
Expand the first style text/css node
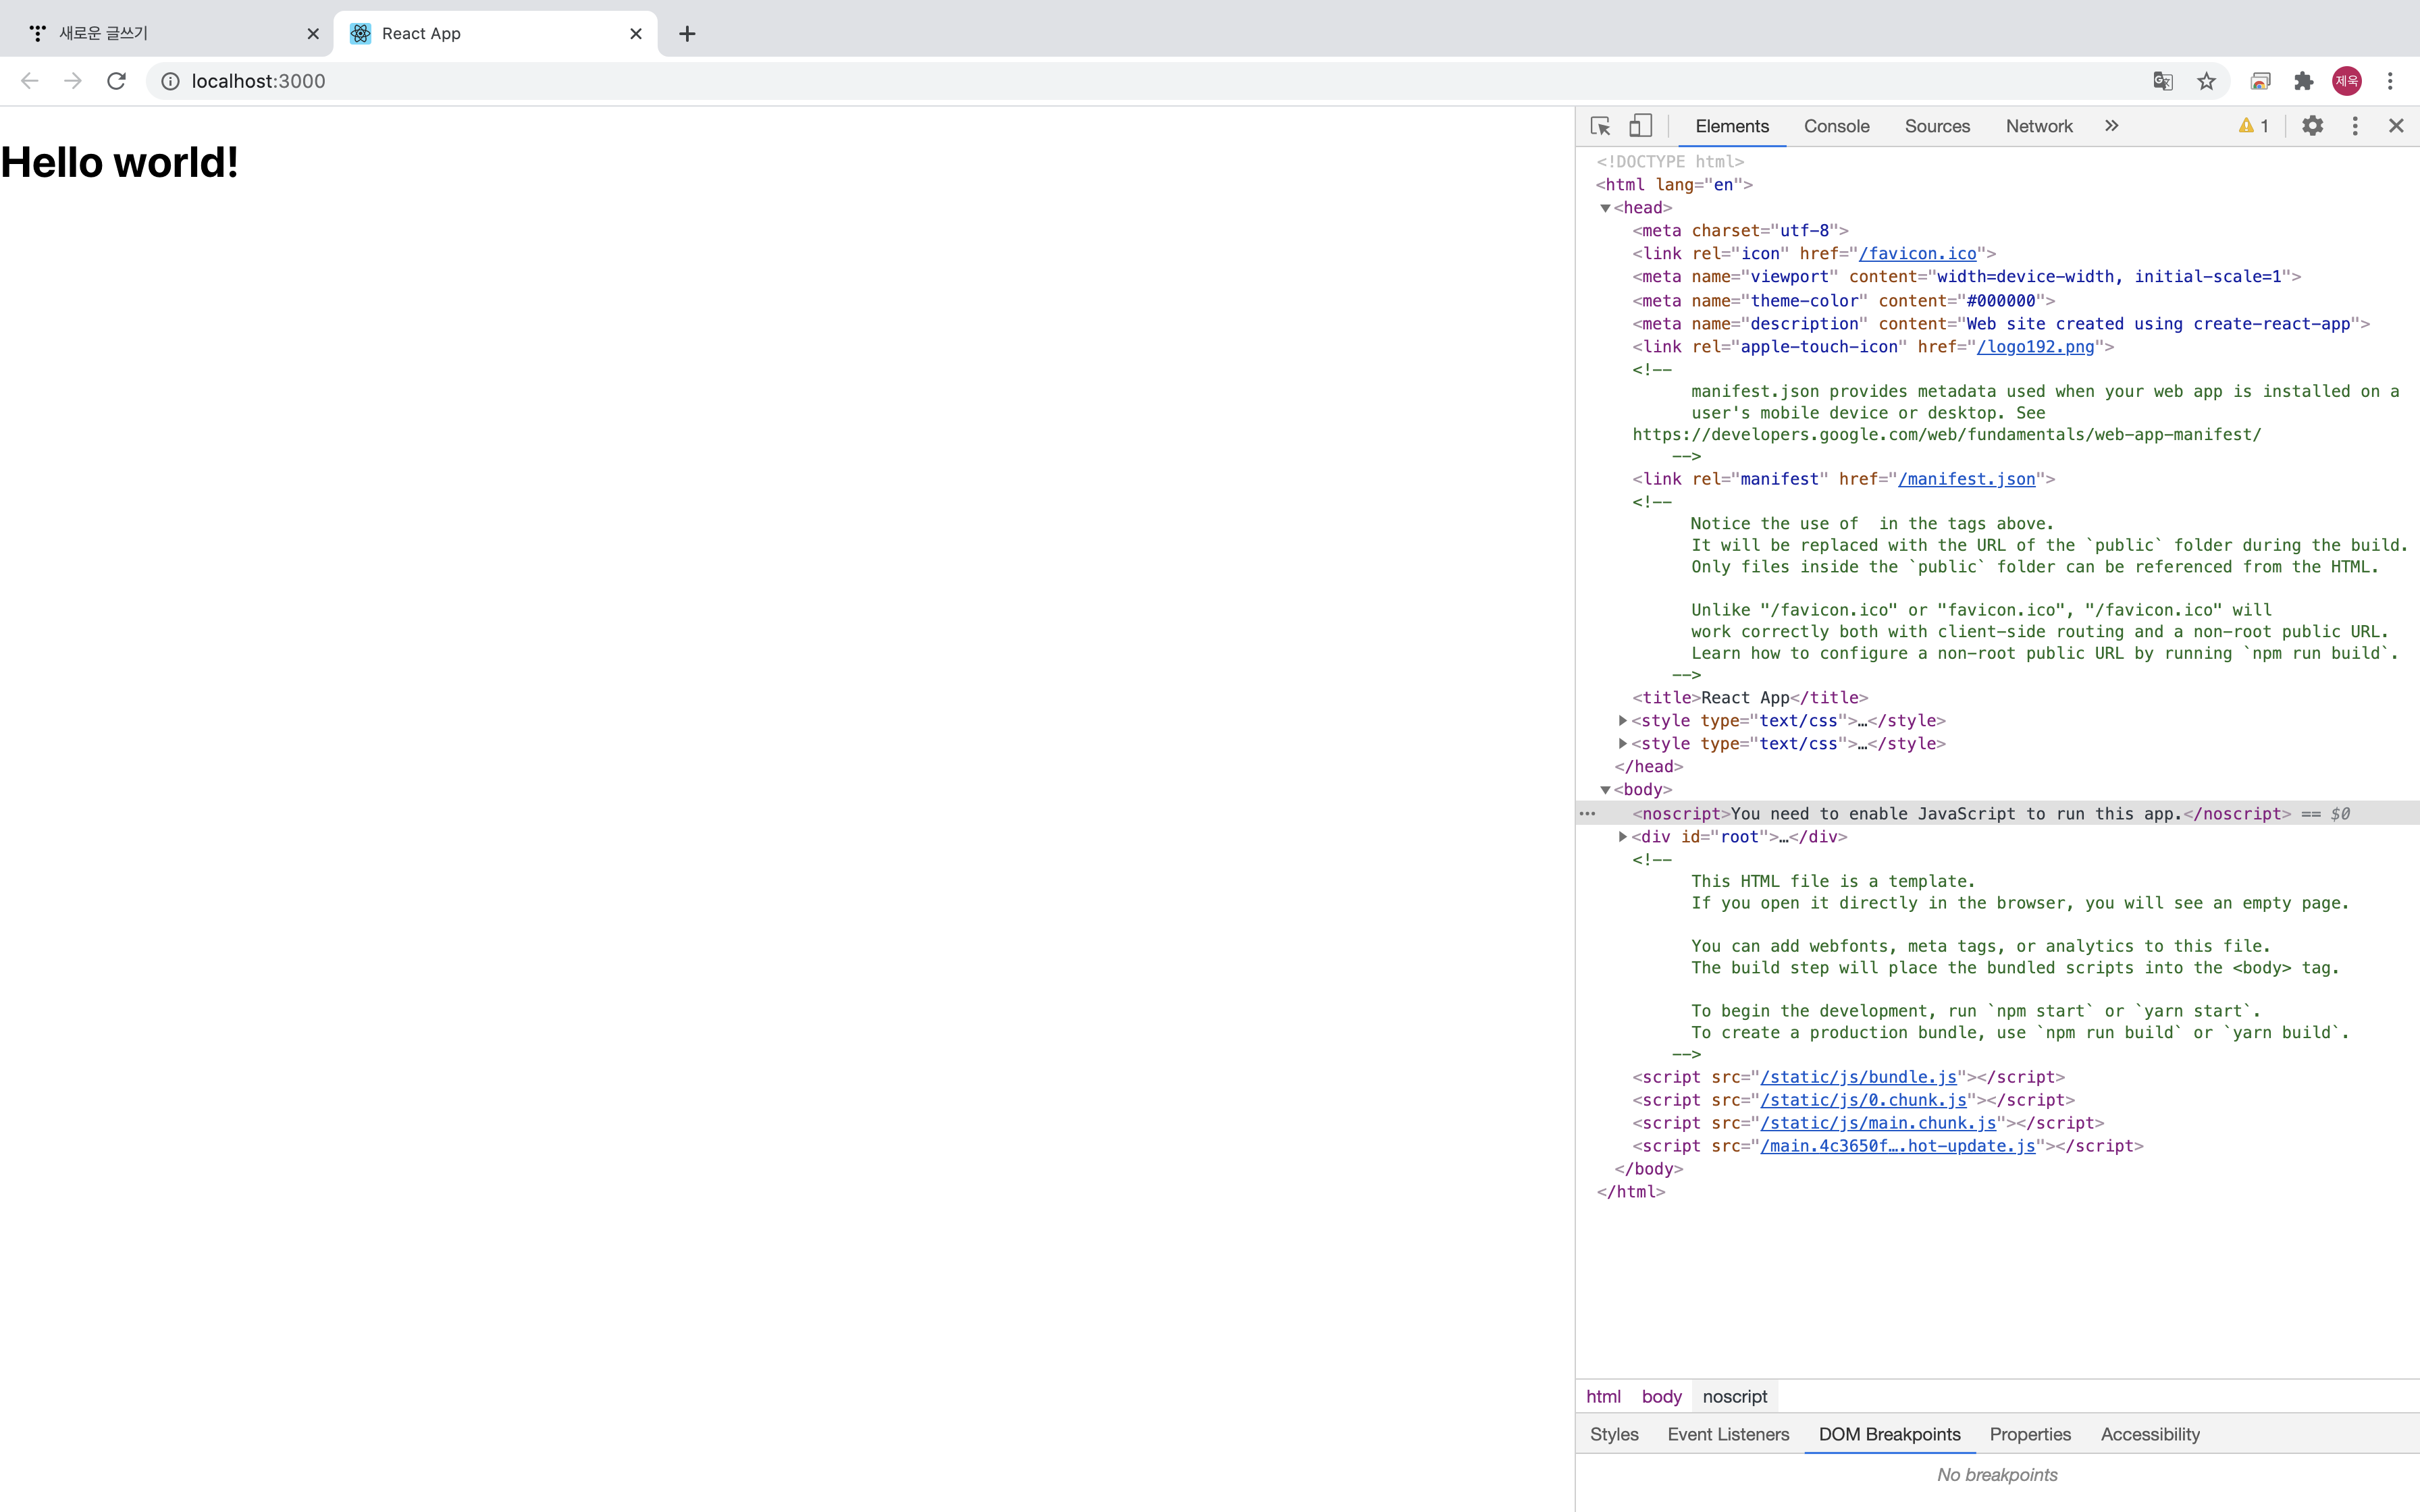coord(1623,721)
